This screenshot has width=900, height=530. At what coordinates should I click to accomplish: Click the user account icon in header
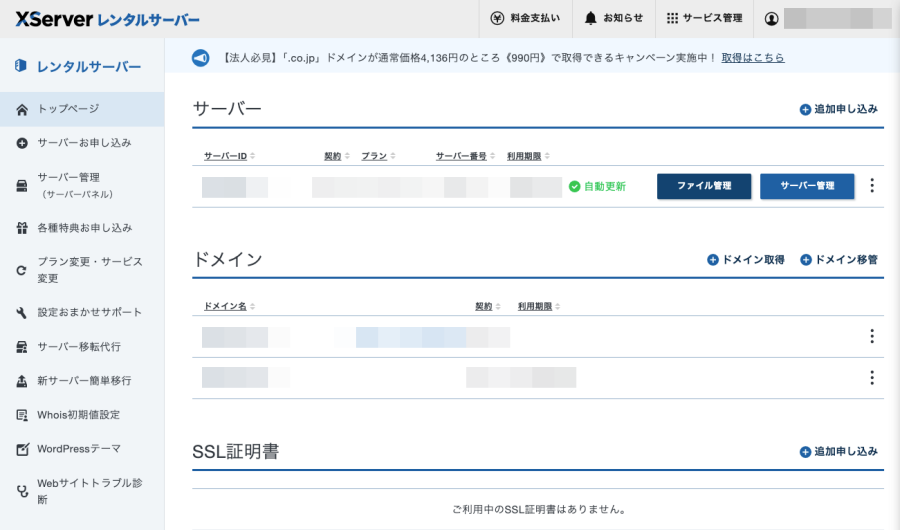[771, 19]
